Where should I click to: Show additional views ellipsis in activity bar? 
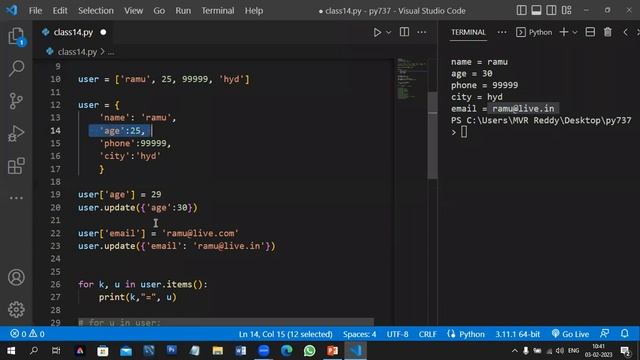coord(16,198)
